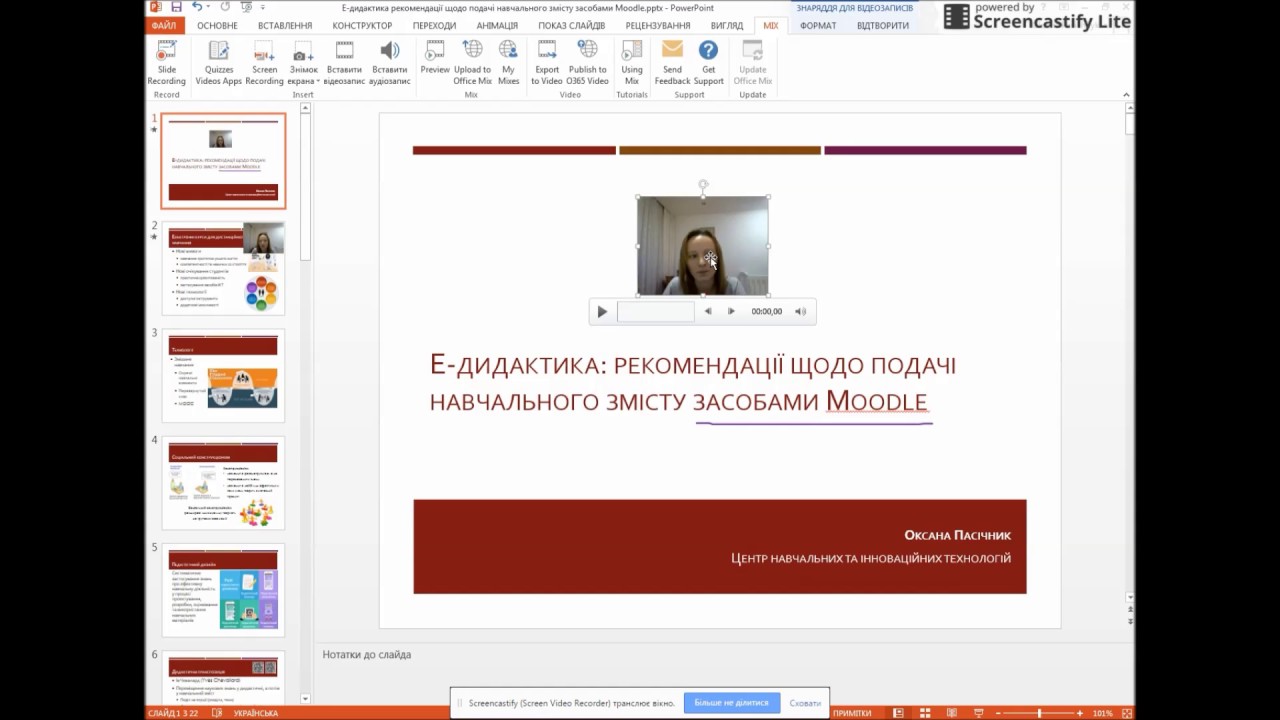The height and width of the screenshot is (720, 1280).
Task: Open My Mixes
Action: point(508,62)
